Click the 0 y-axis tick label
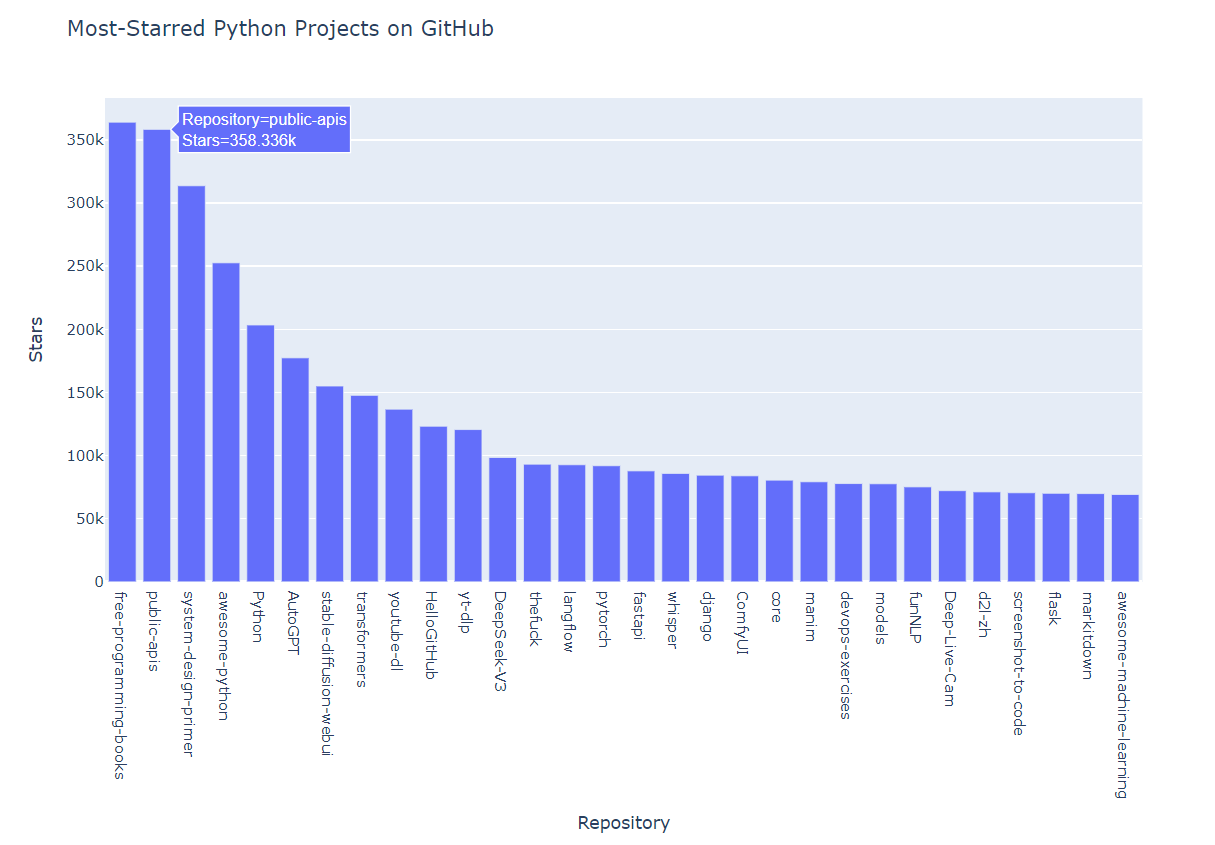The height and width of the screenshot is (845, 1215). click(x=98, y=581)
